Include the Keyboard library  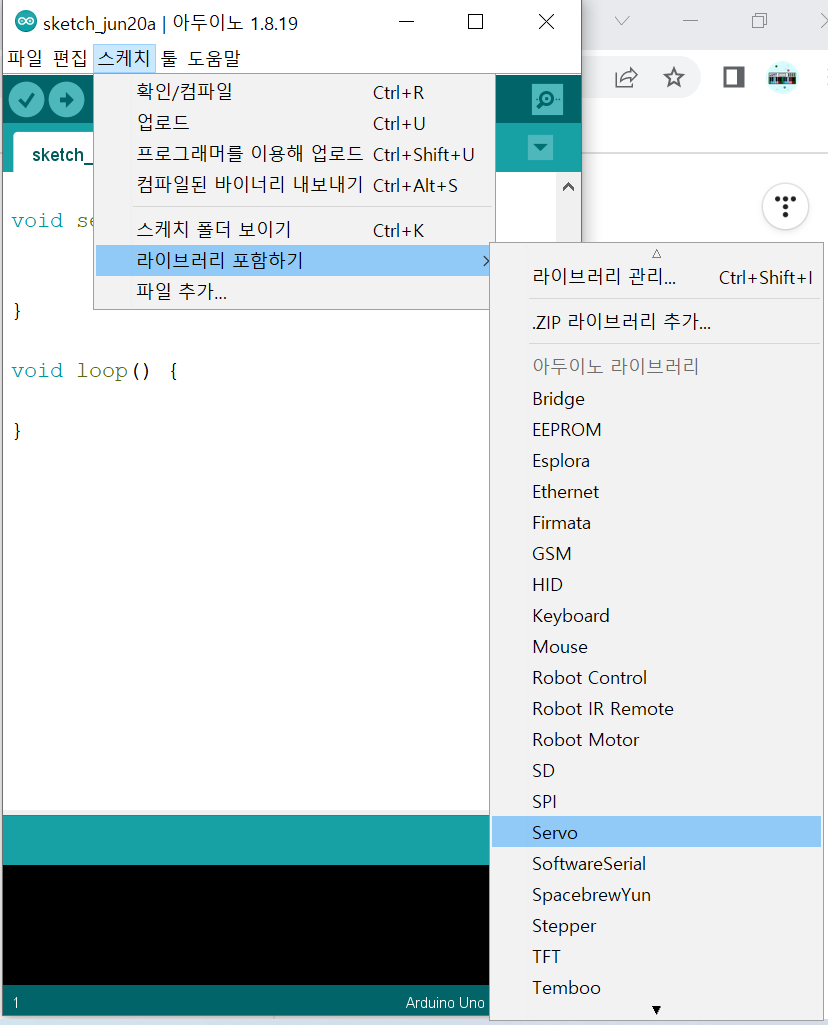(656, 616)
